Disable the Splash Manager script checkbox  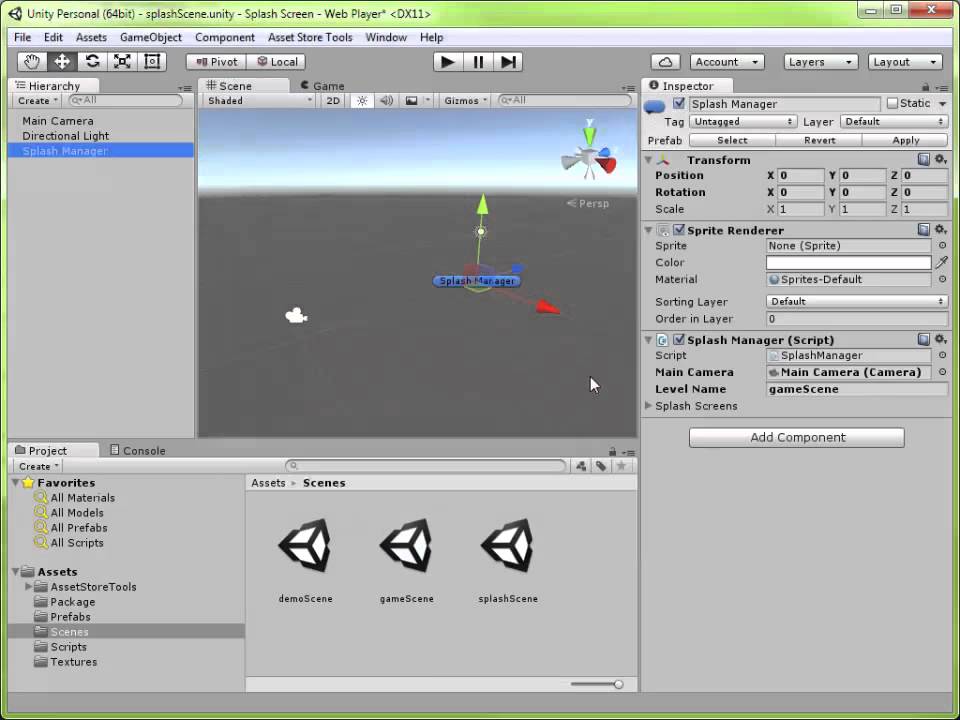(x=678, y=339)
